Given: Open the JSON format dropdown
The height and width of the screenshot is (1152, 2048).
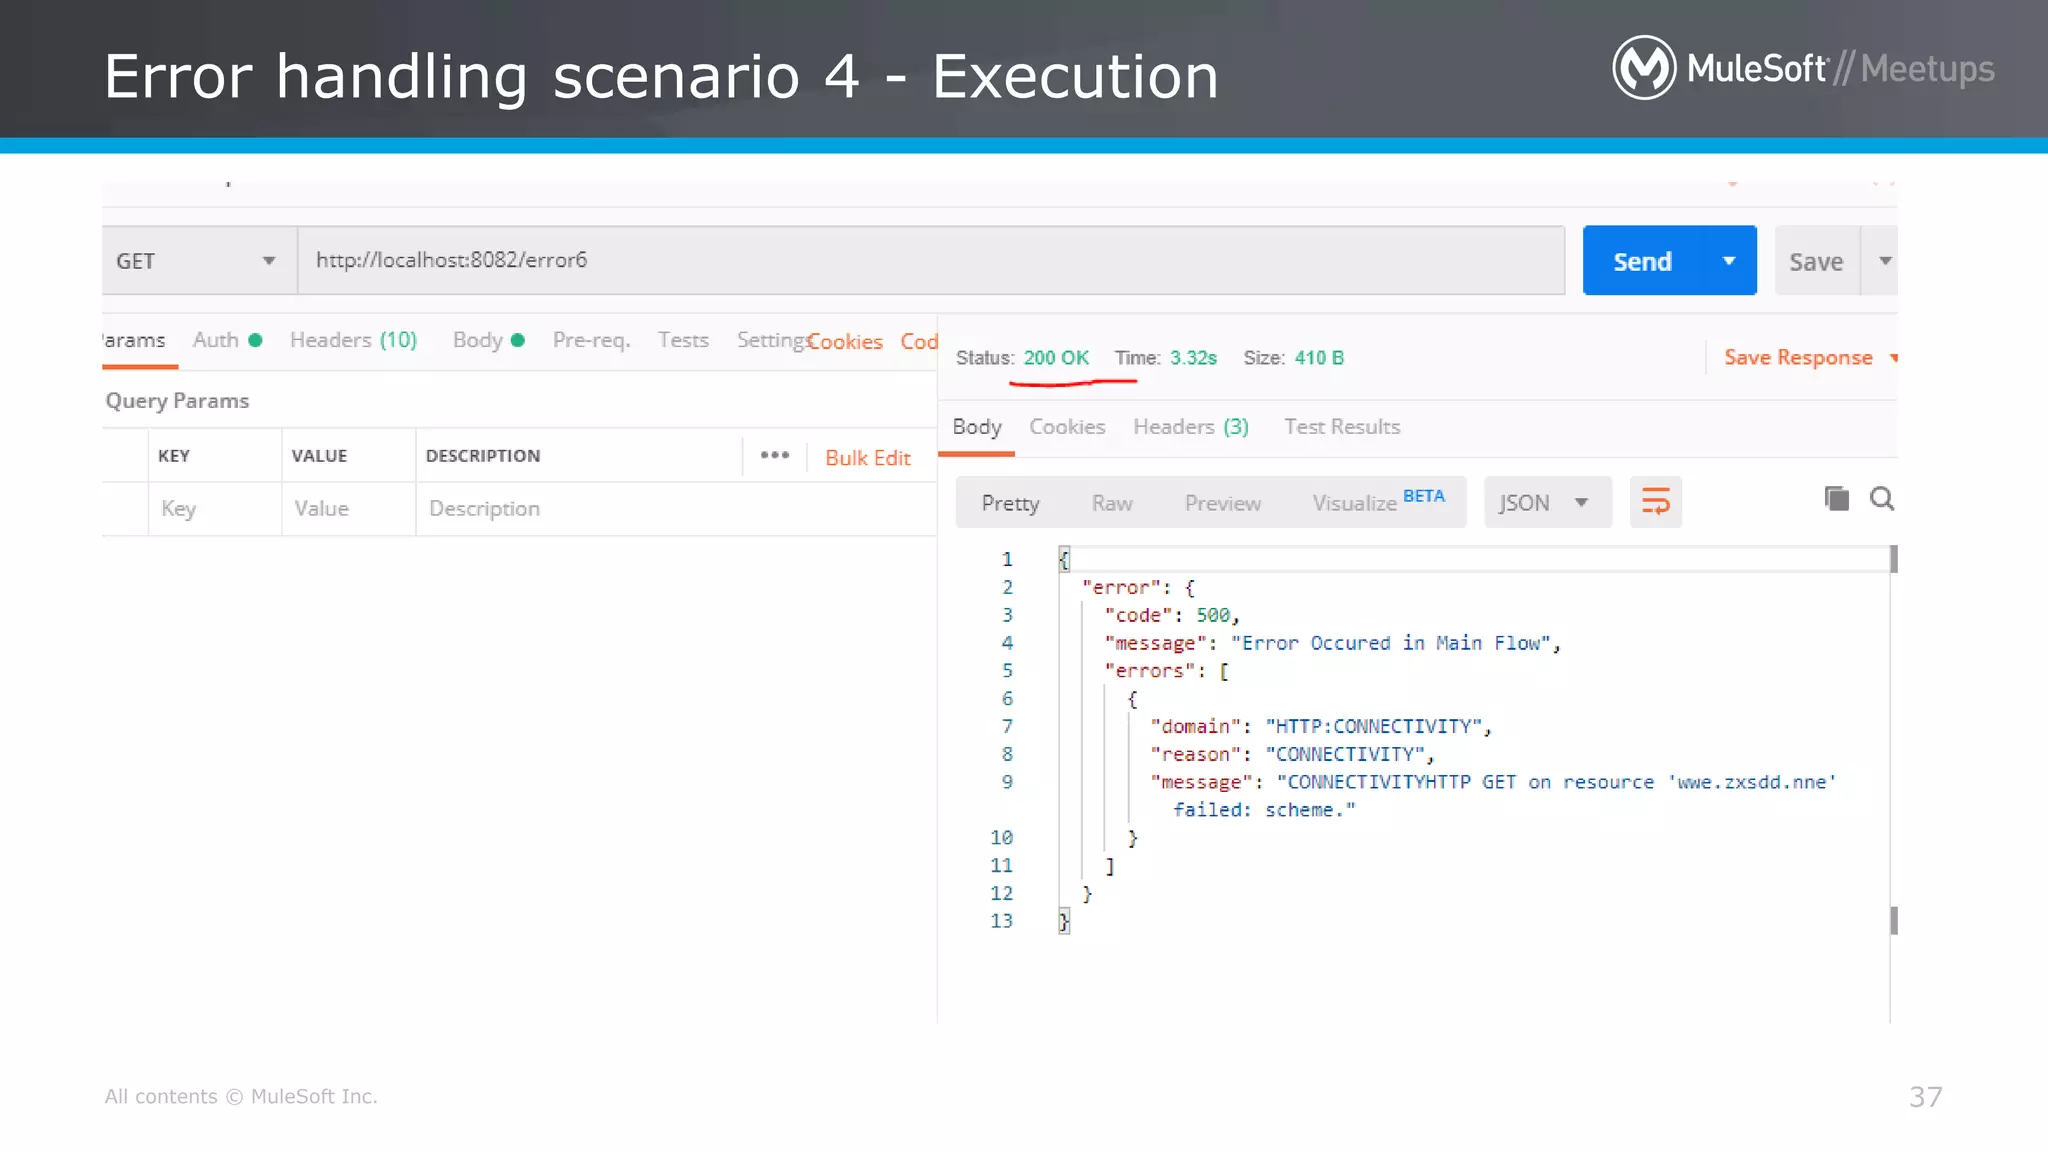Looking at the screenshot, I should (x=1547, y=503).
